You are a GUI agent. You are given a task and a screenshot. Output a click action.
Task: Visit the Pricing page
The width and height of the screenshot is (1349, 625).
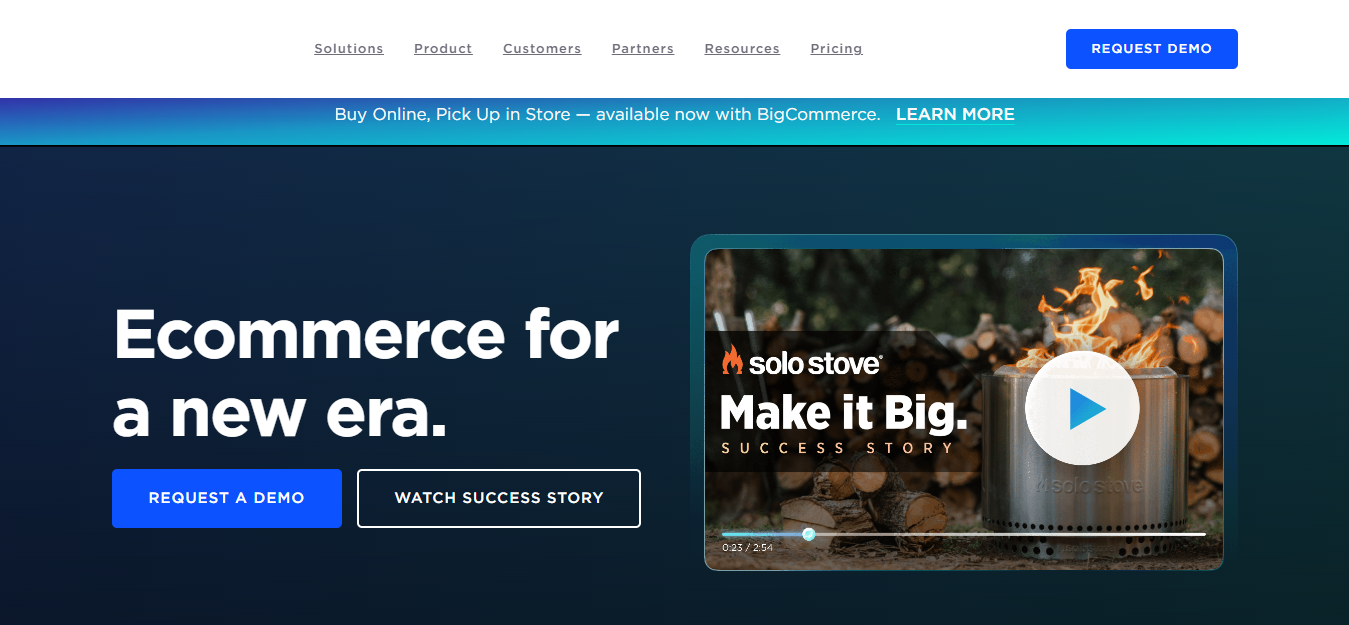coord(836,49)
